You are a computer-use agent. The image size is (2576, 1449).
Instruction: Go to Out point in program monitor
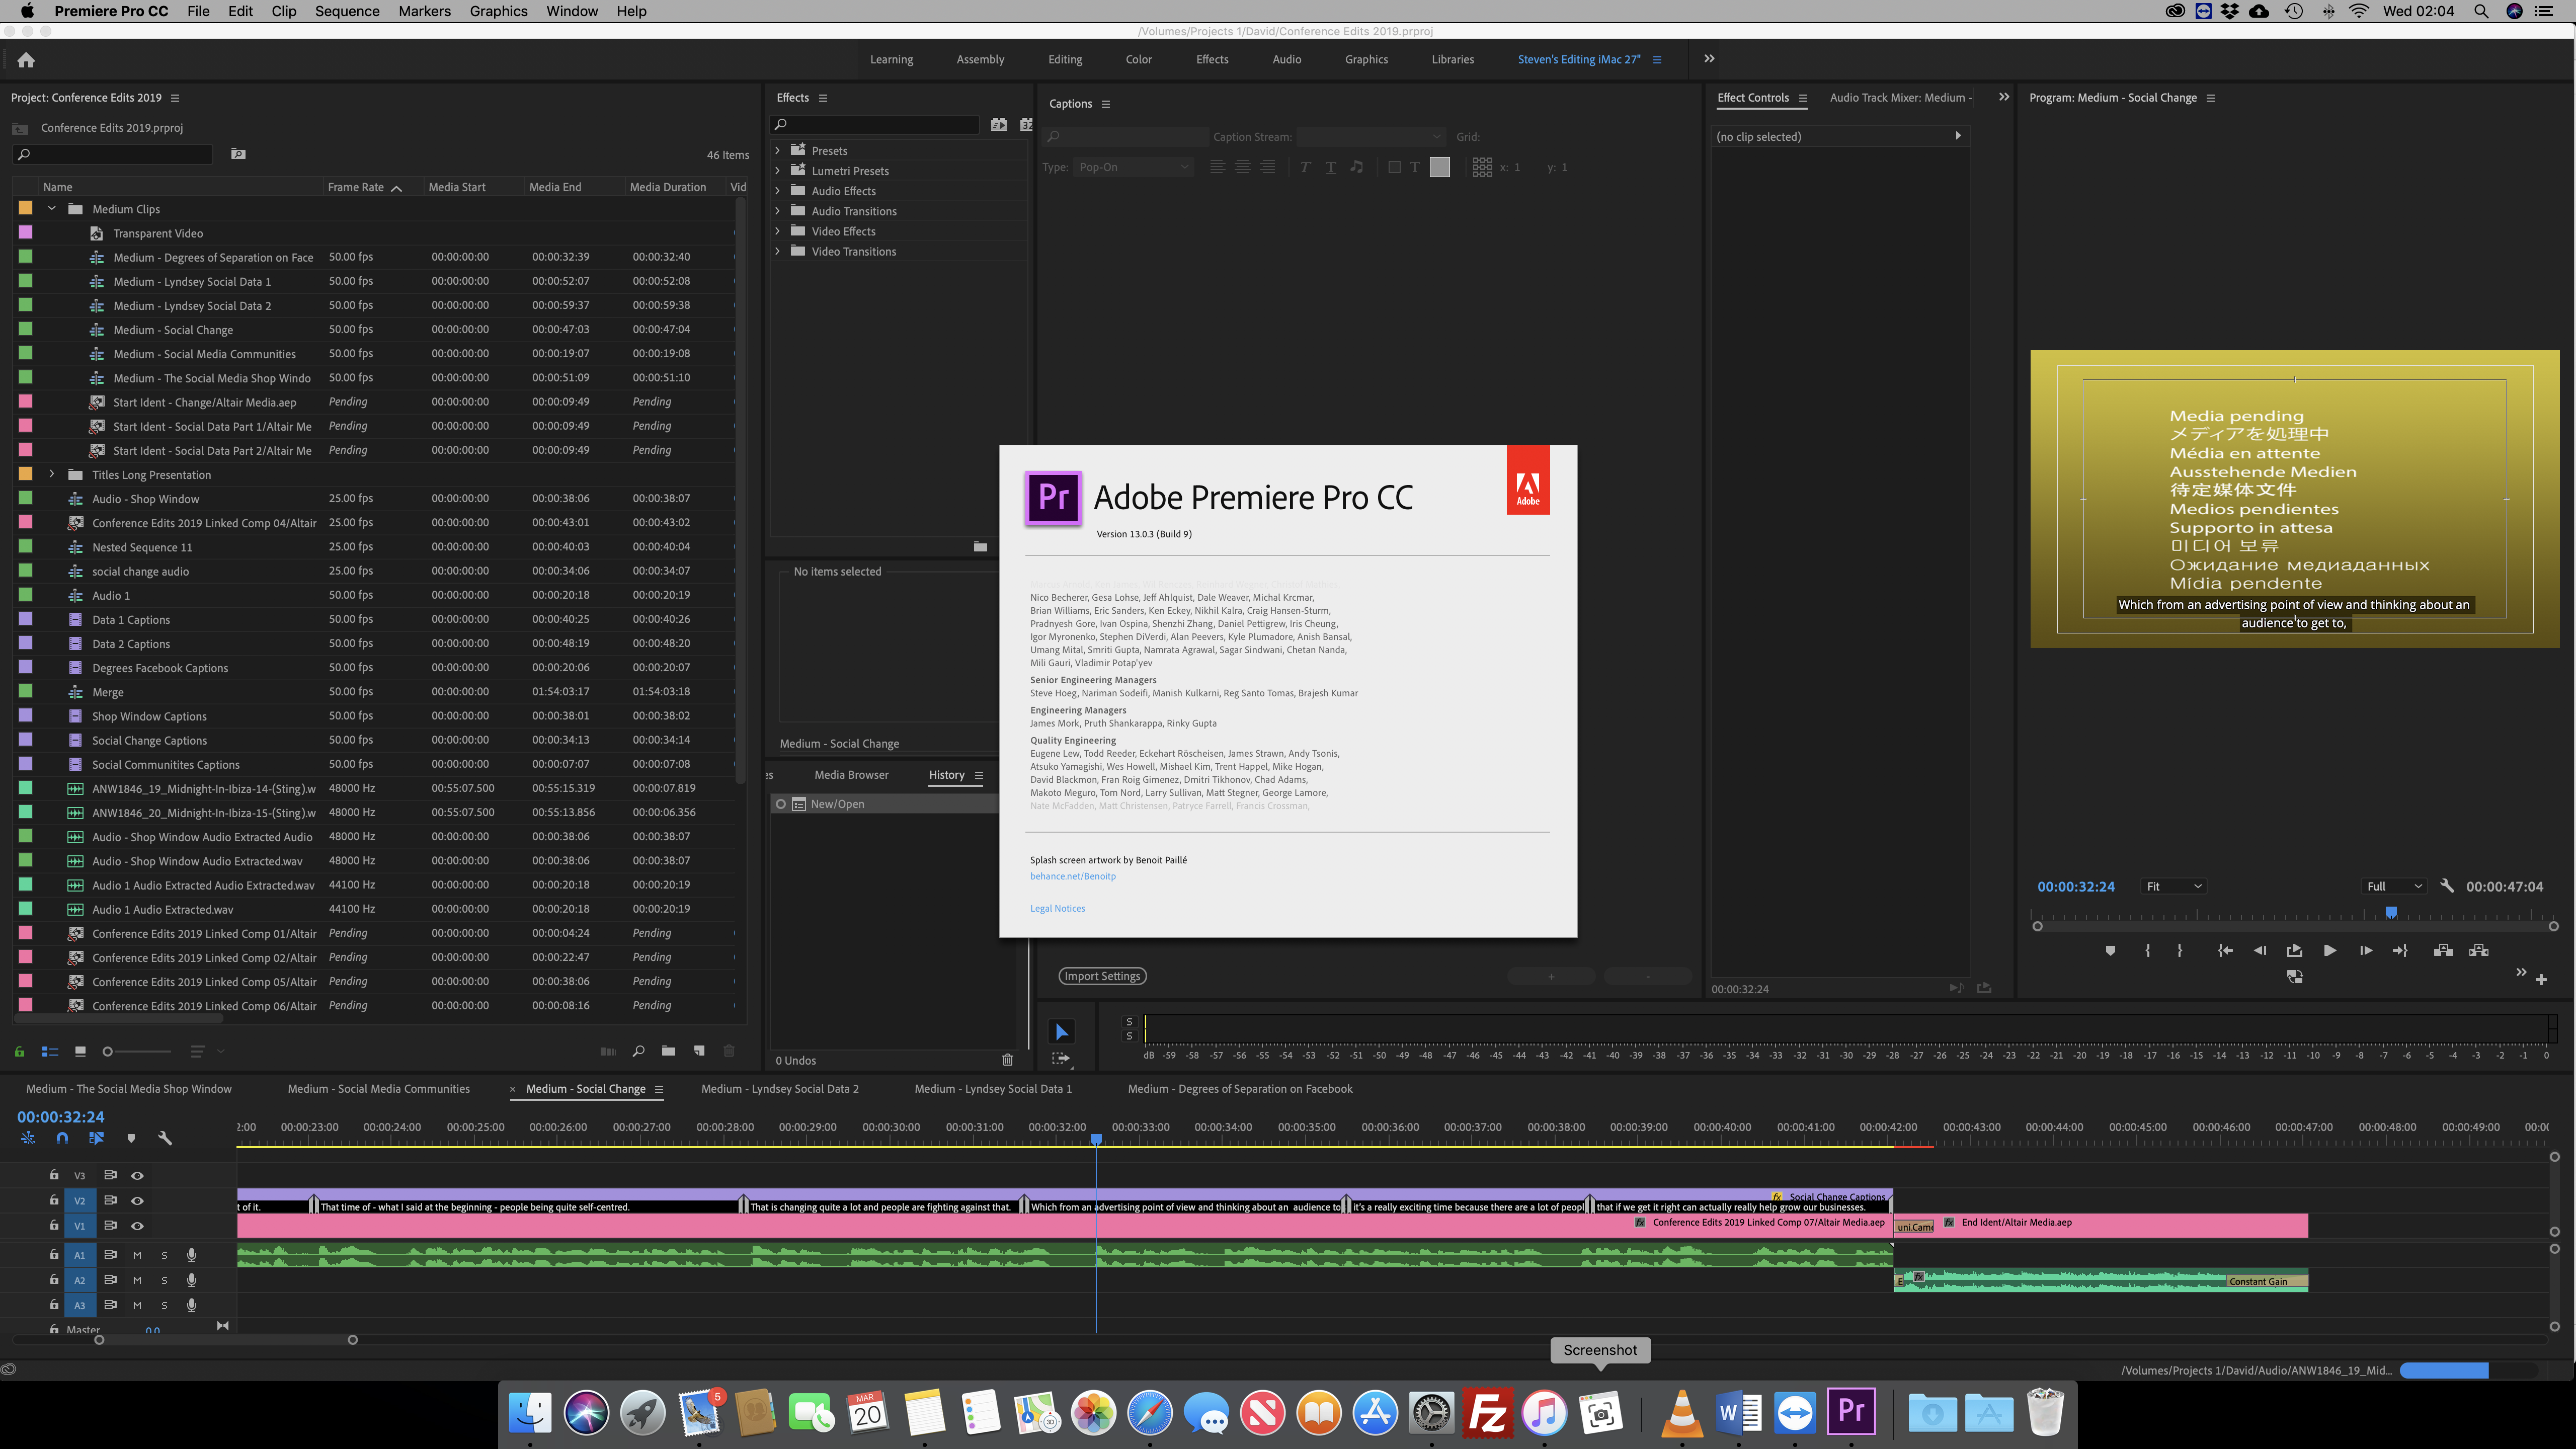tap(2400, 951)
